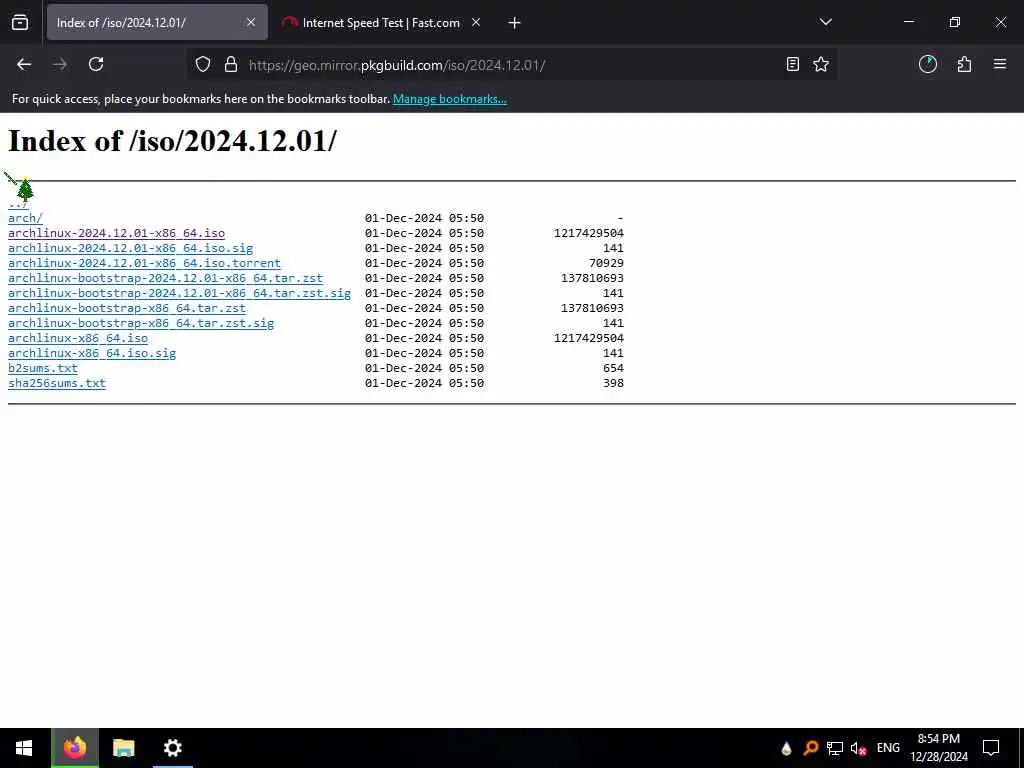The image size is (1024, 768).
Task: Open archlinux-2024.12.01-x86_64.iso.sig link
Action: coord(131,248)
